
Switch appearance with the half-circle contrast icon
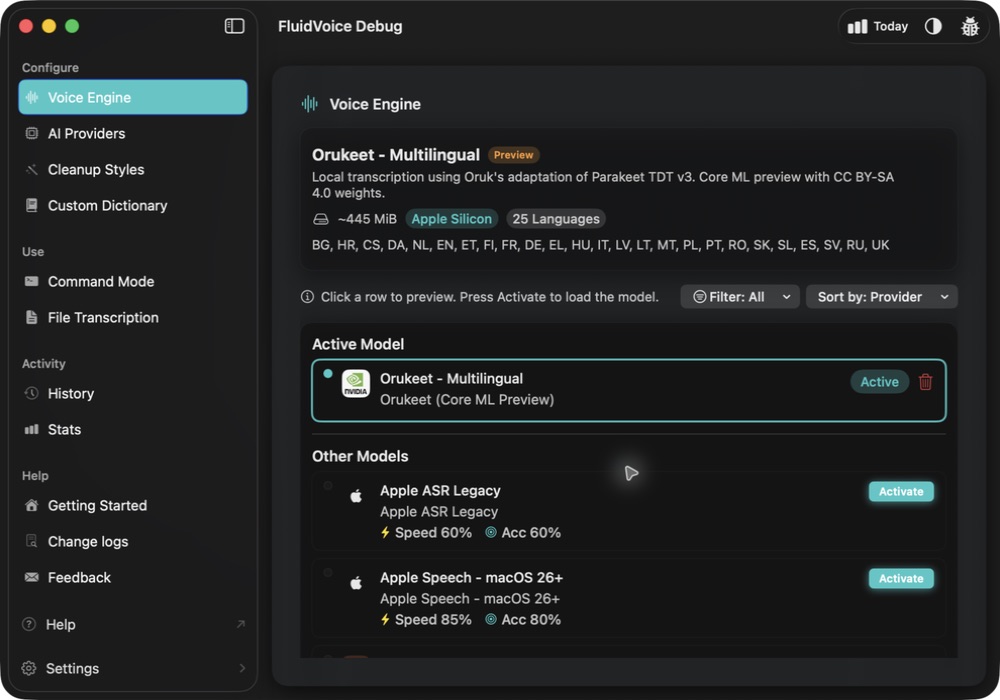933,26
